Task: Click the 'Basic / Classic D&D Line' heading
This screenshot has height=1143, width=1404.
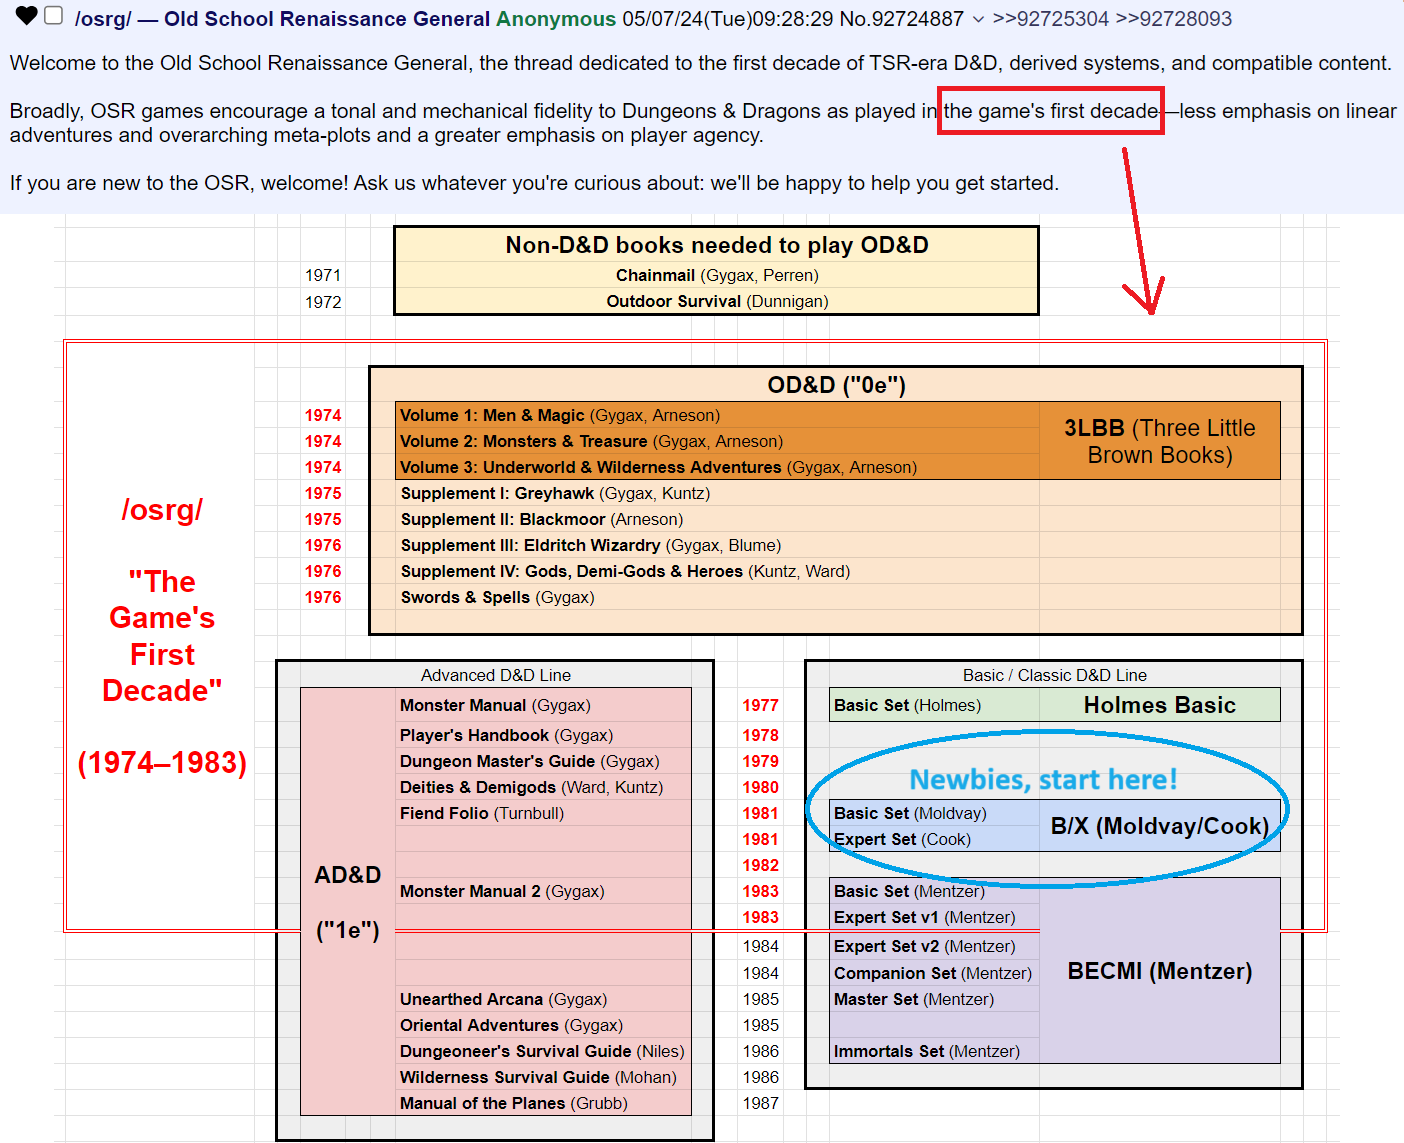Action: 1055,675
